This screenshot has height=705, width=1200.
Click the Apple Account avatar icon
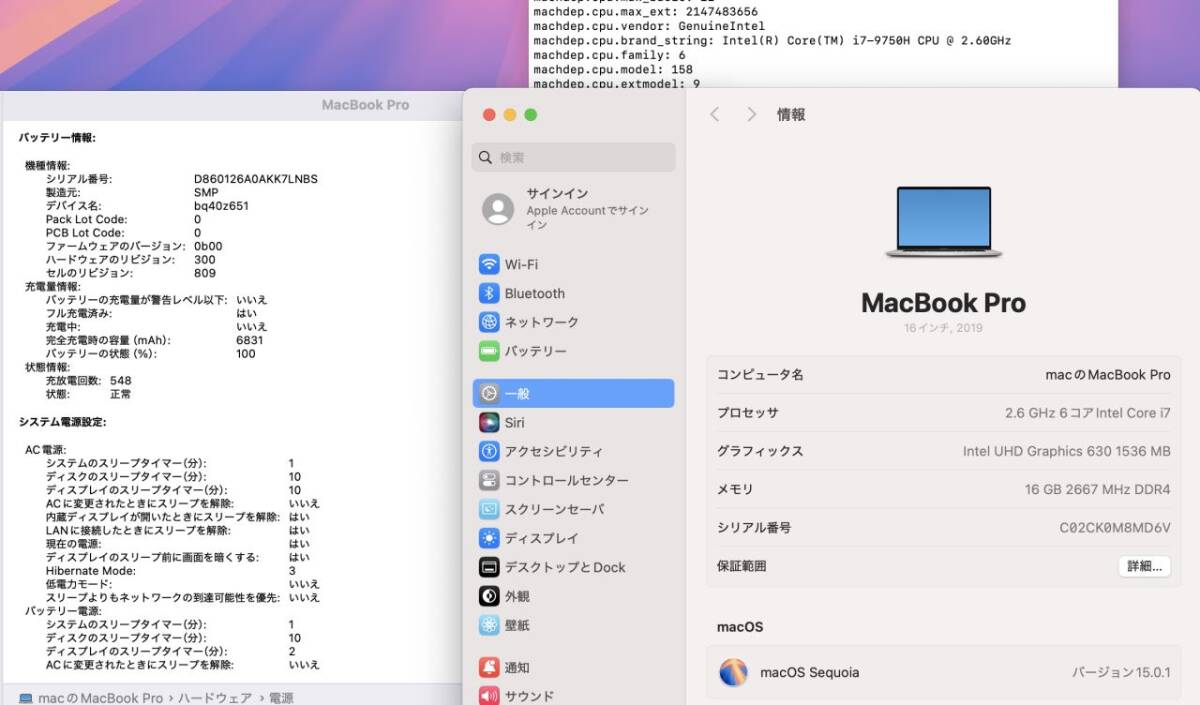(x=498, y=210)
